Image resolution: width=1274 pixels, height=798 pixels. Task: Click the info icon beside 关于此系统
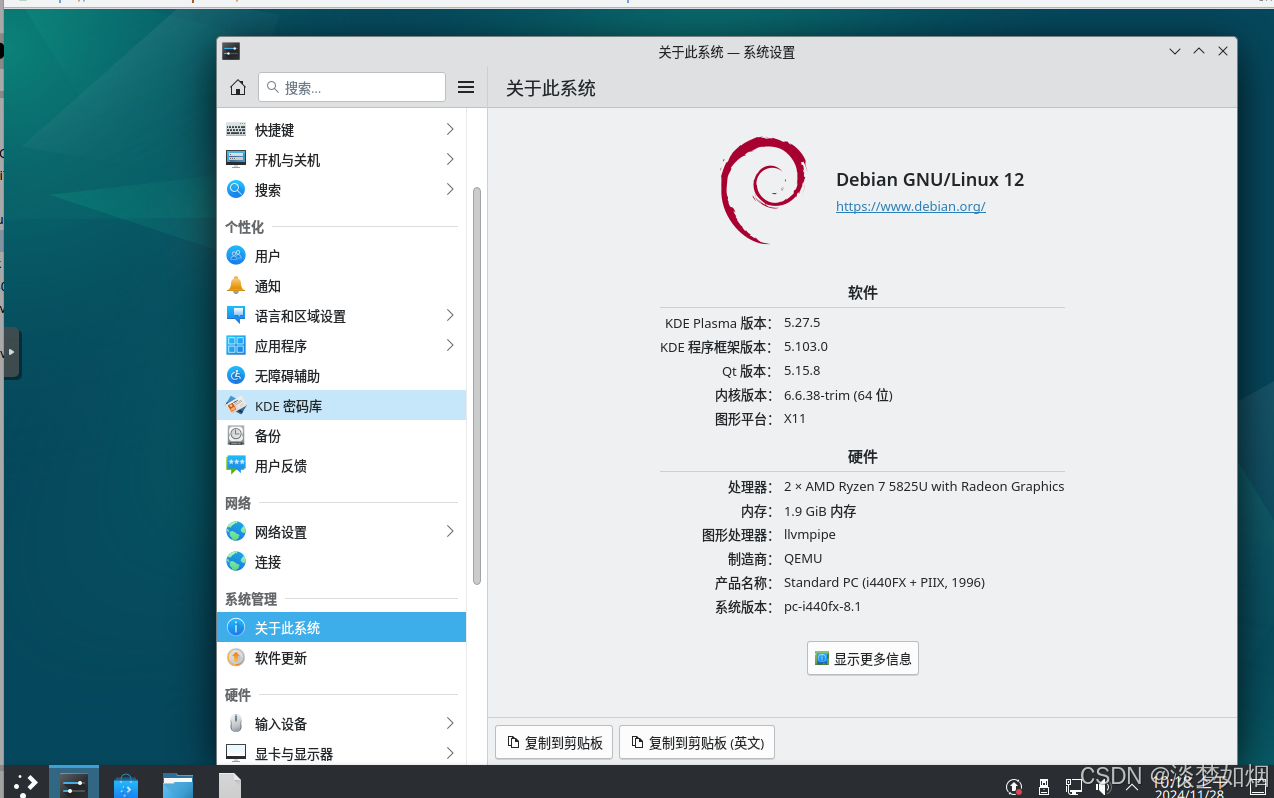(x=236, y=627)
